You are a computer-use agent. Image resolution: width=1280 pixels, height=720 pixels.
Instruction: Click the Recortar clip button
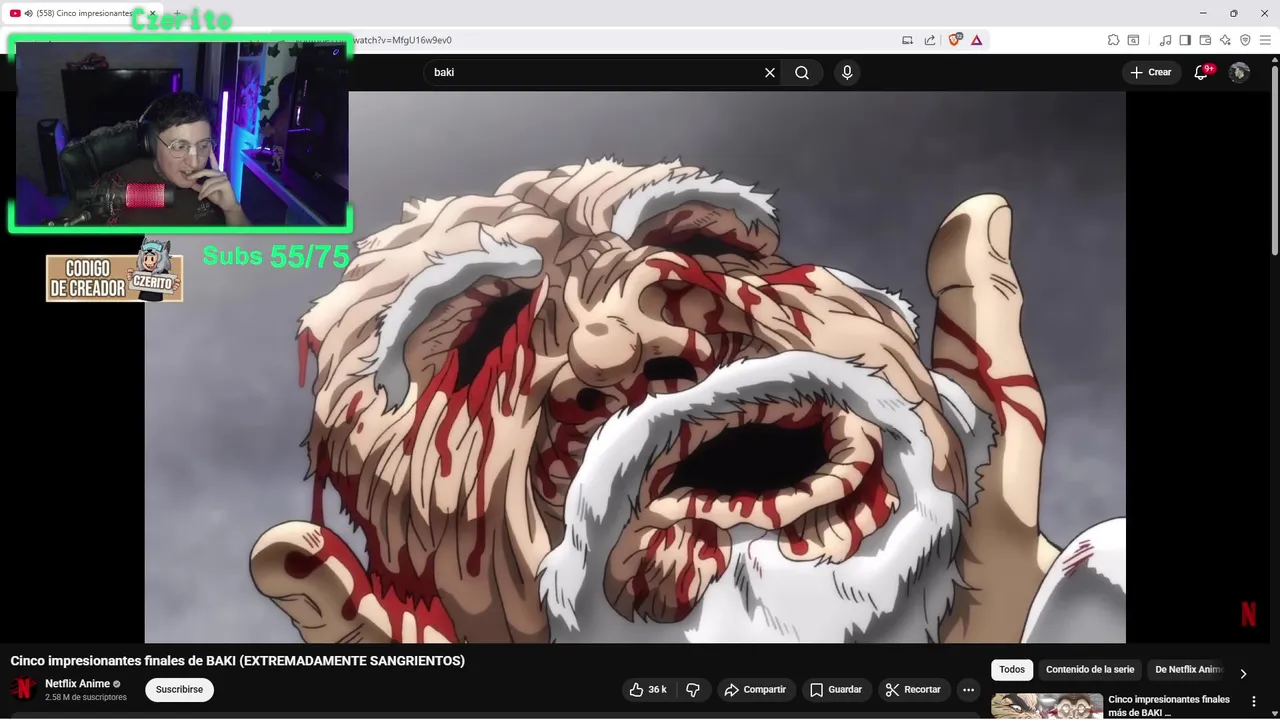[913, 689]
